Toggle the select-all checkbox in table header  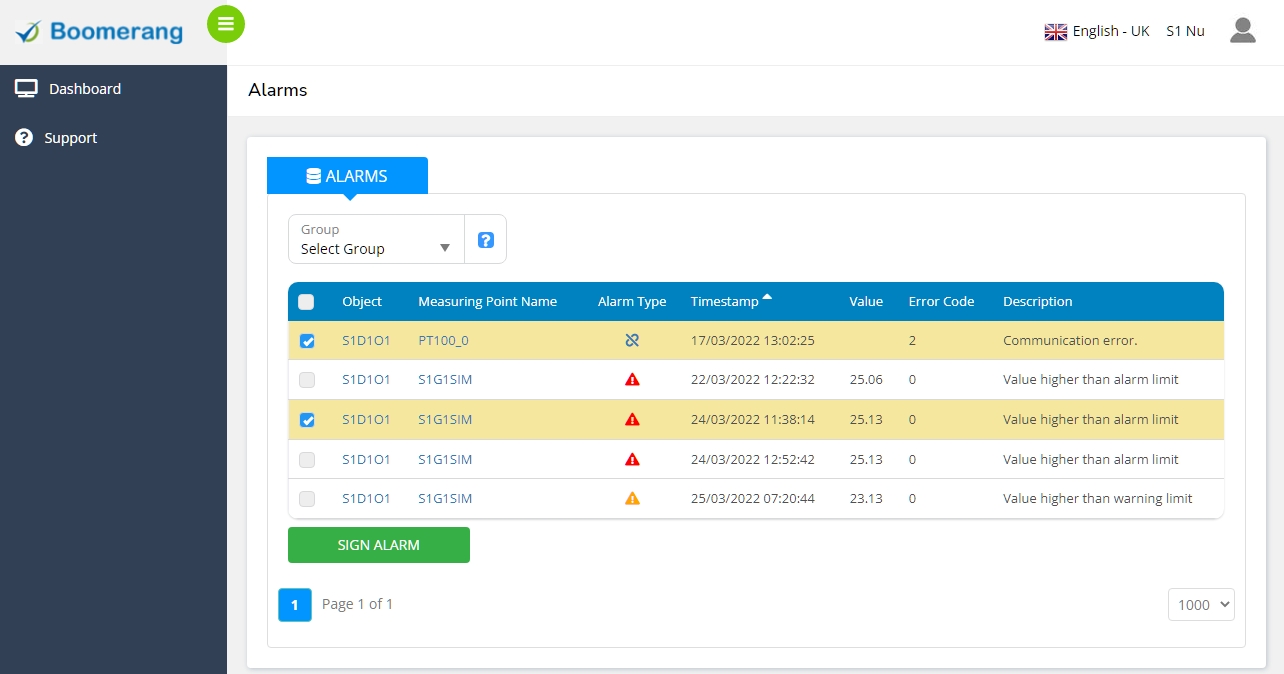pos(306,302)
